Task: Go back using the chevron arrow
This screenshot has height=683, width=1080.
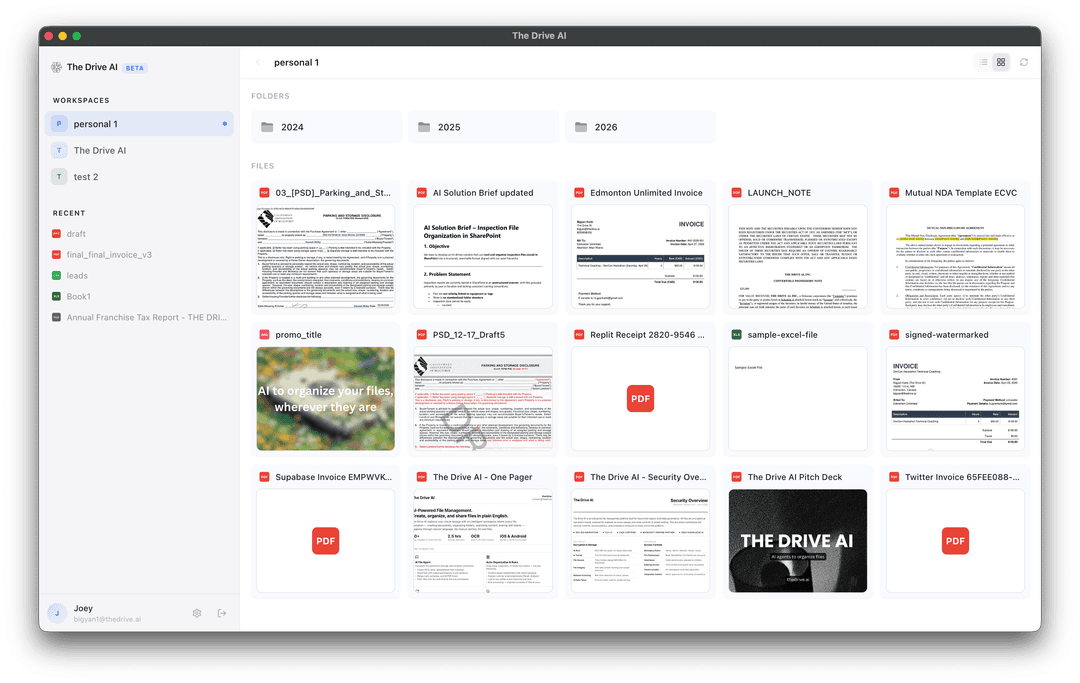Action: [x=258, y=63]
